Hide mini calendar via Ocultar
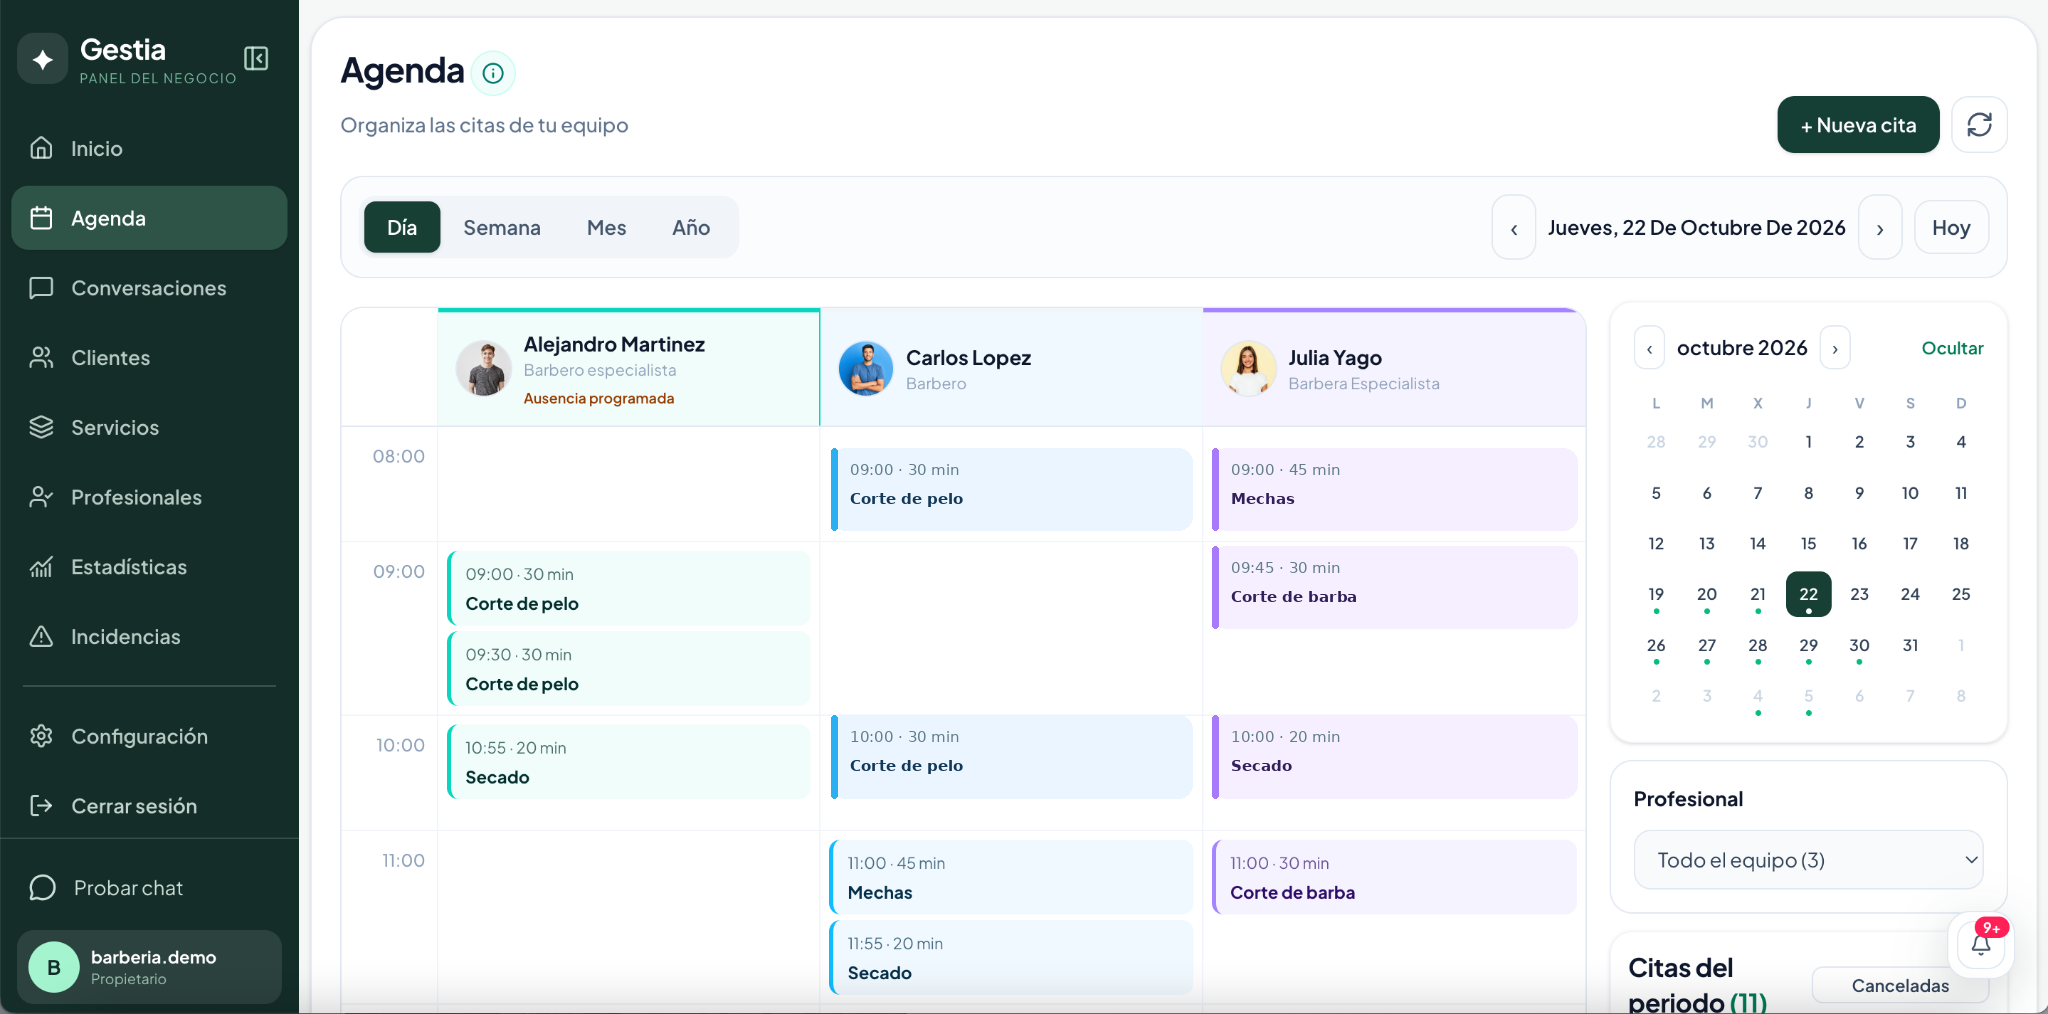The width and height of the screenshot is (2048, 1014). 1952,348
